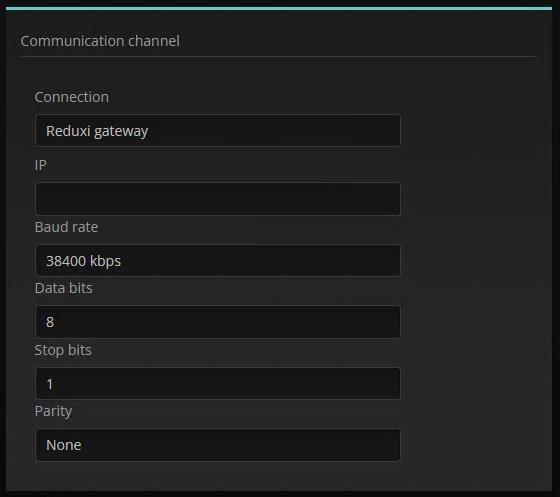Open the Stop bits selector
Image resolution: width=560 pixels, height=497 pixels.
[218, 383]
